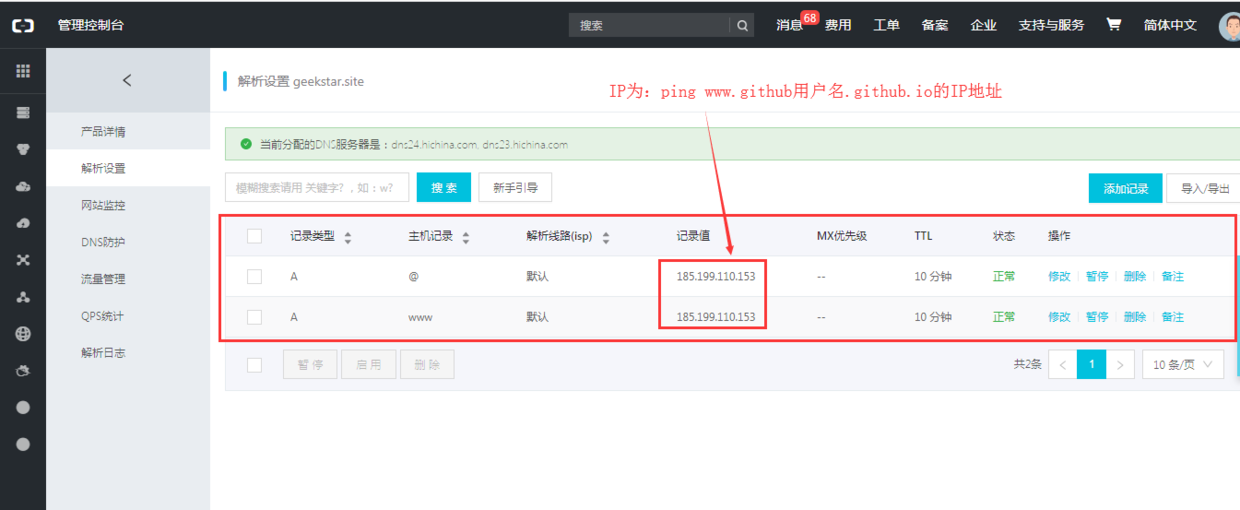Click green check icon in DNS notice
Image resolution: width=1240 pixels, height=510 pixels.
coord(246,144)
